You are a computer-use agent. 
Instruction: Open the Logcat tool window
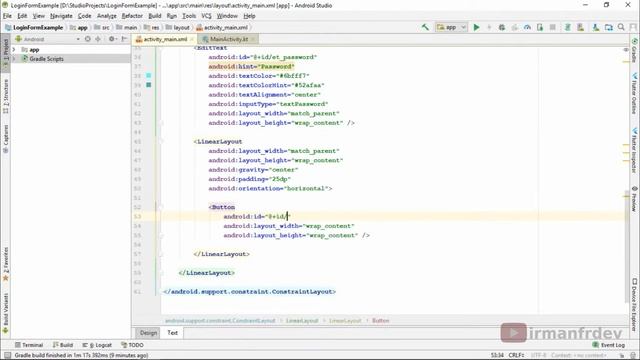click(x=97, y=345)
